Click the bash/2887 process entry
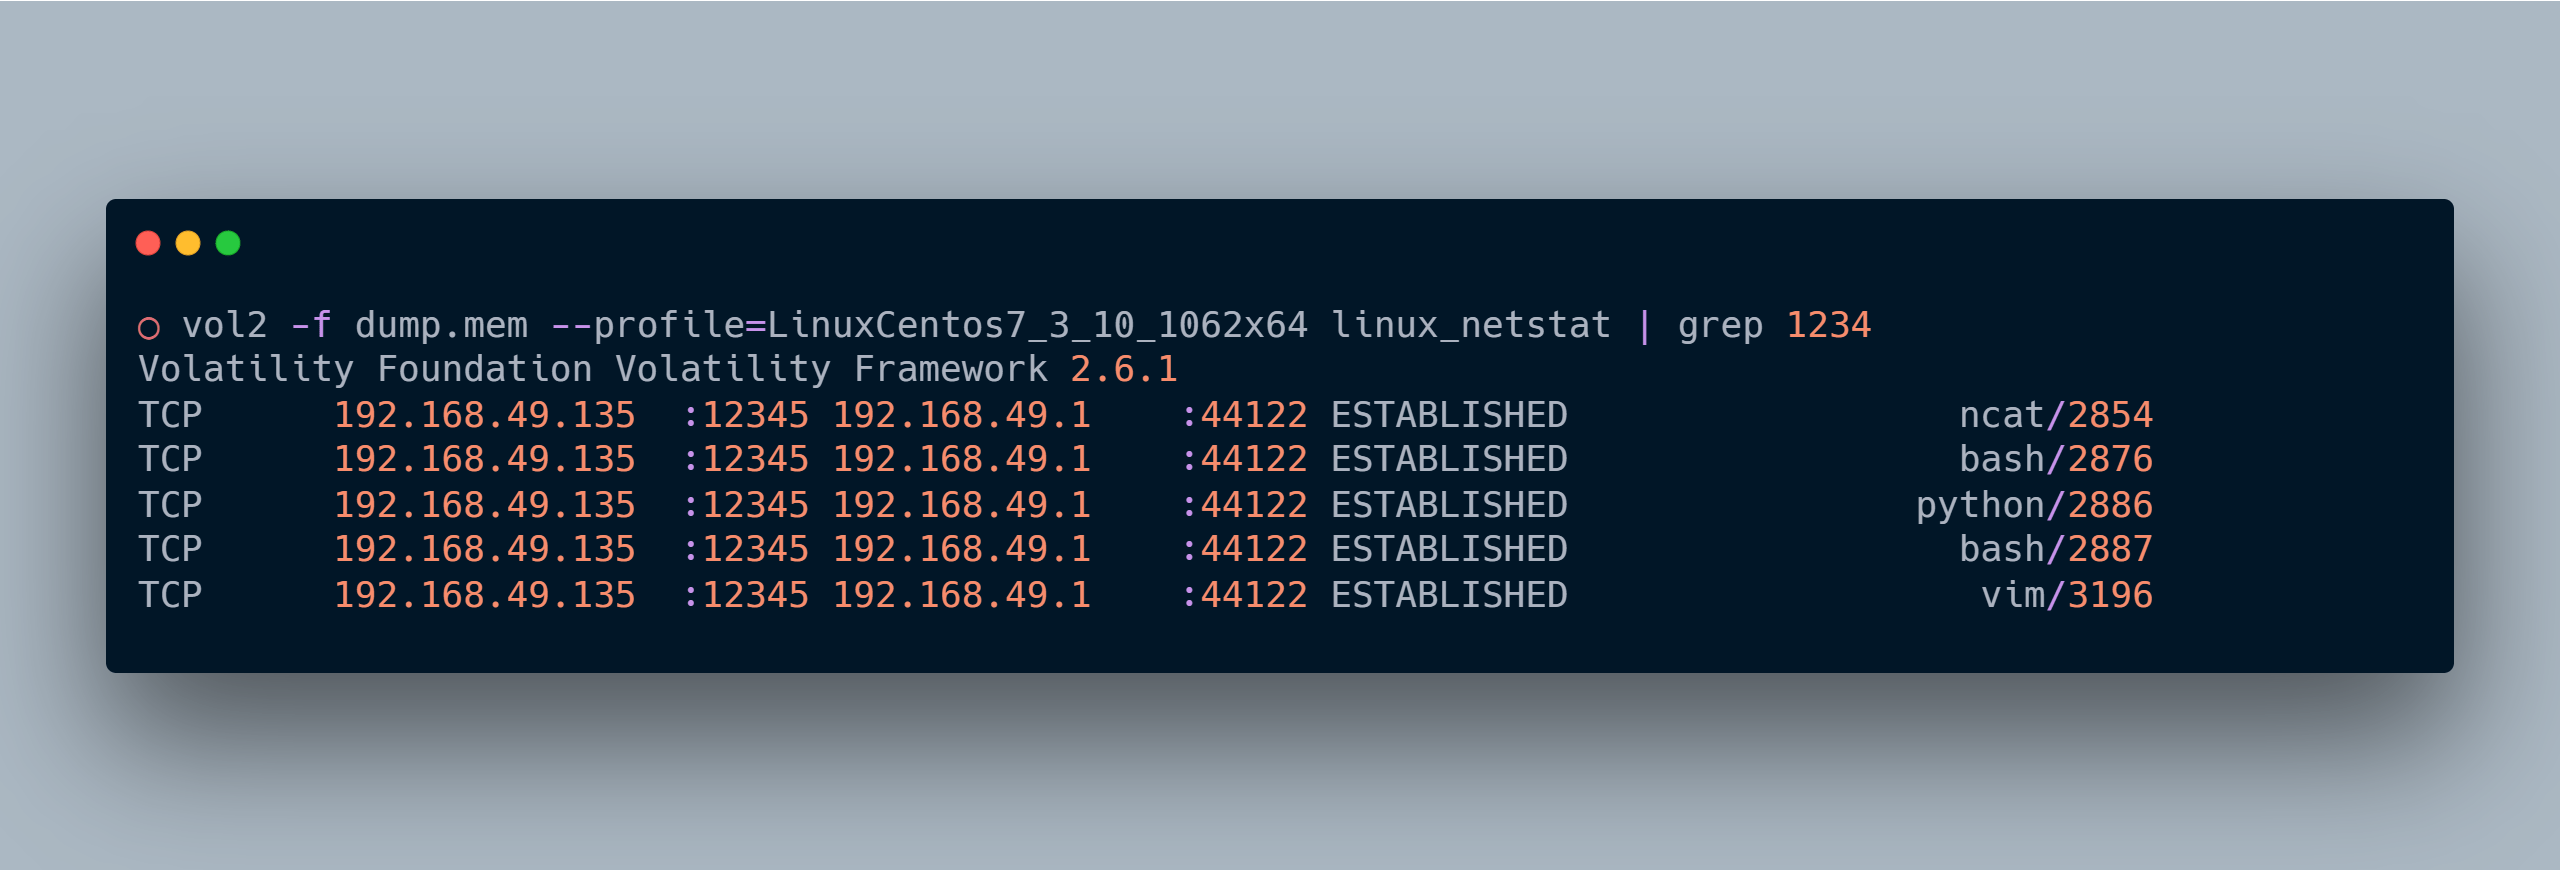Image resolution: width=2560 pixels, height=870 pixels. click(2055, 550)
